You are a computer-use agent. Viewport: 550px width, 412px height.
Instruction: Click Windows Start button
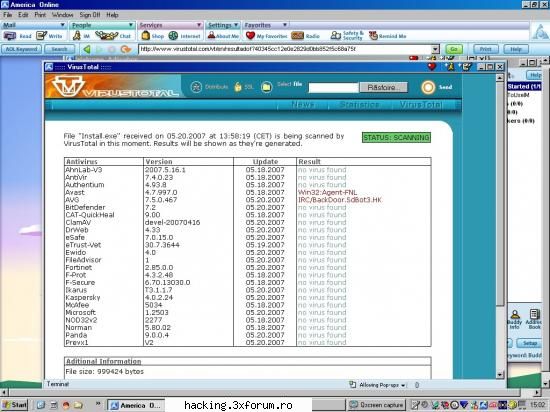(15, 405)
